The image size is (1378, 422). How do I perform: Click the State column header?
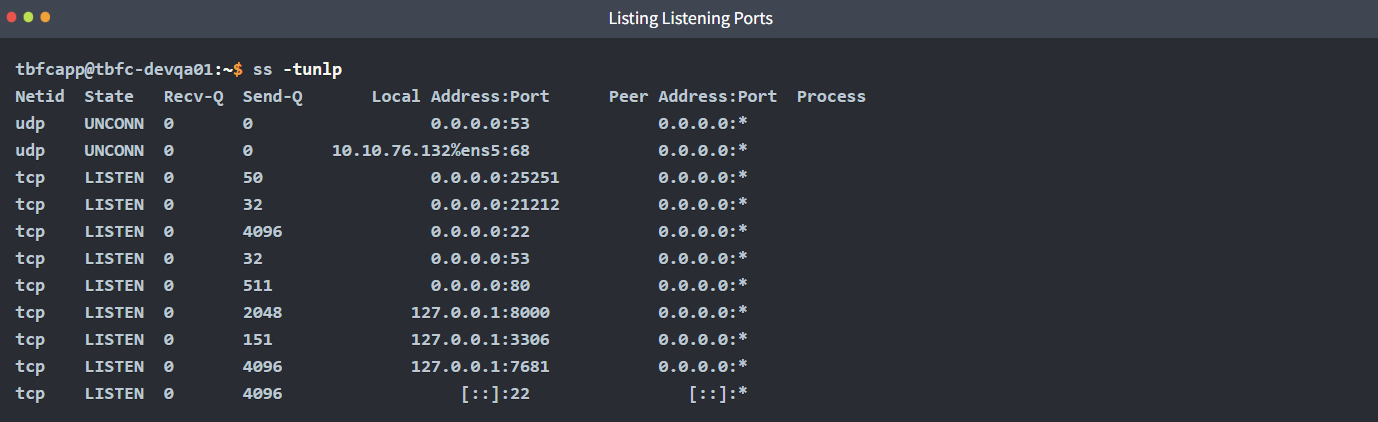click(109, 97)
